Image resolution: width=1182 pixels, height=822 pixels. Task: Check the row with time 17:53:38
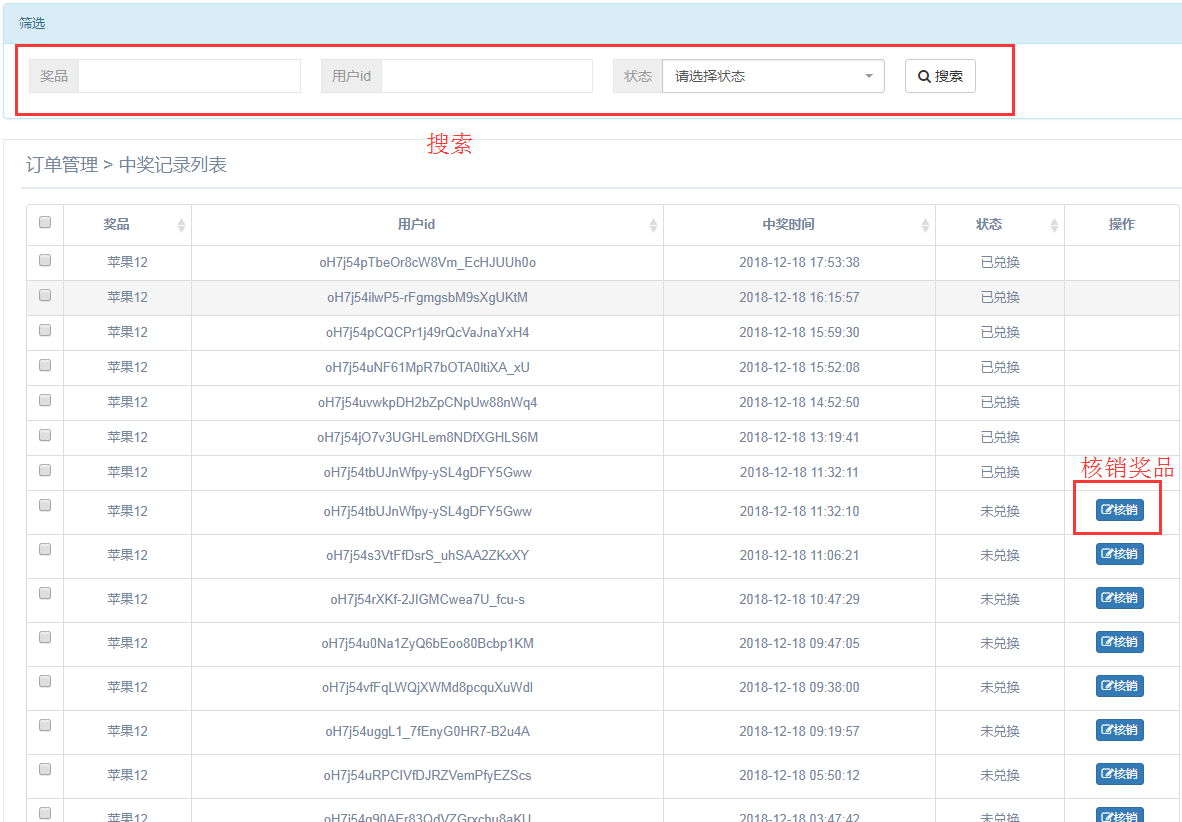[x=45, y=260]
